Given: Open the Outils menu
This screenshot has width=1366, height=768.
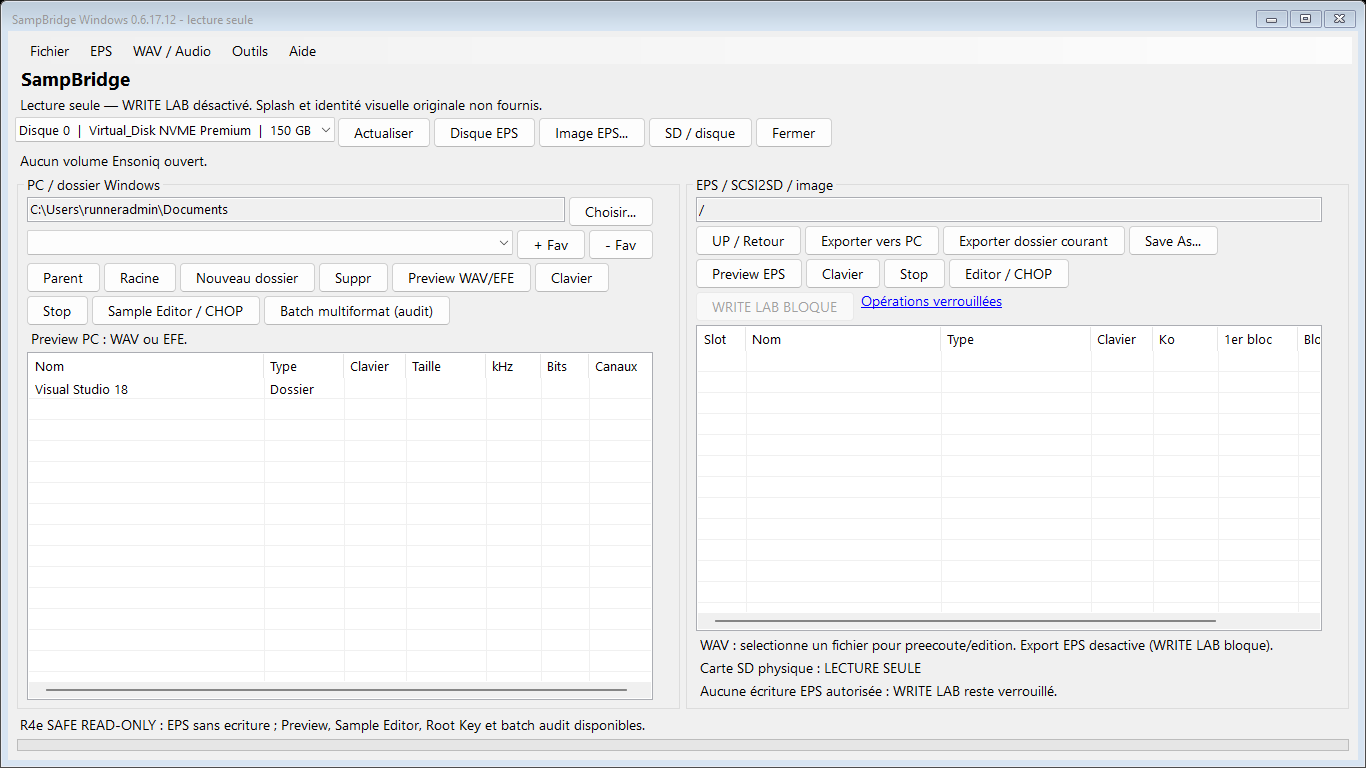Looking at the screenshot, I should (x=250, y=51).
